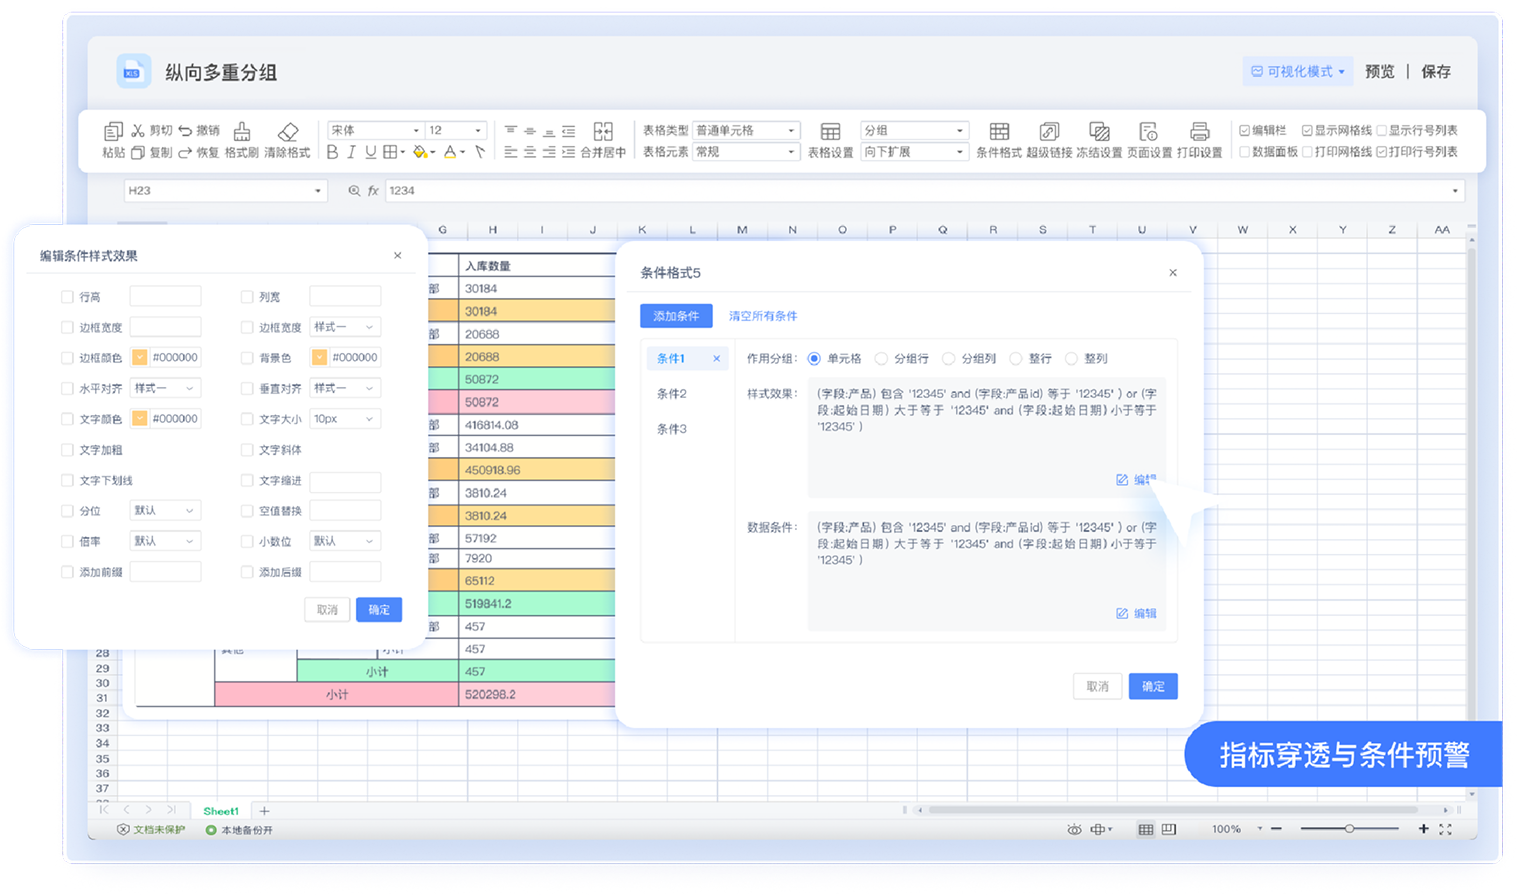Click the 清空所有条件 link
1518x896 pixels.
[x=763, y=316]
